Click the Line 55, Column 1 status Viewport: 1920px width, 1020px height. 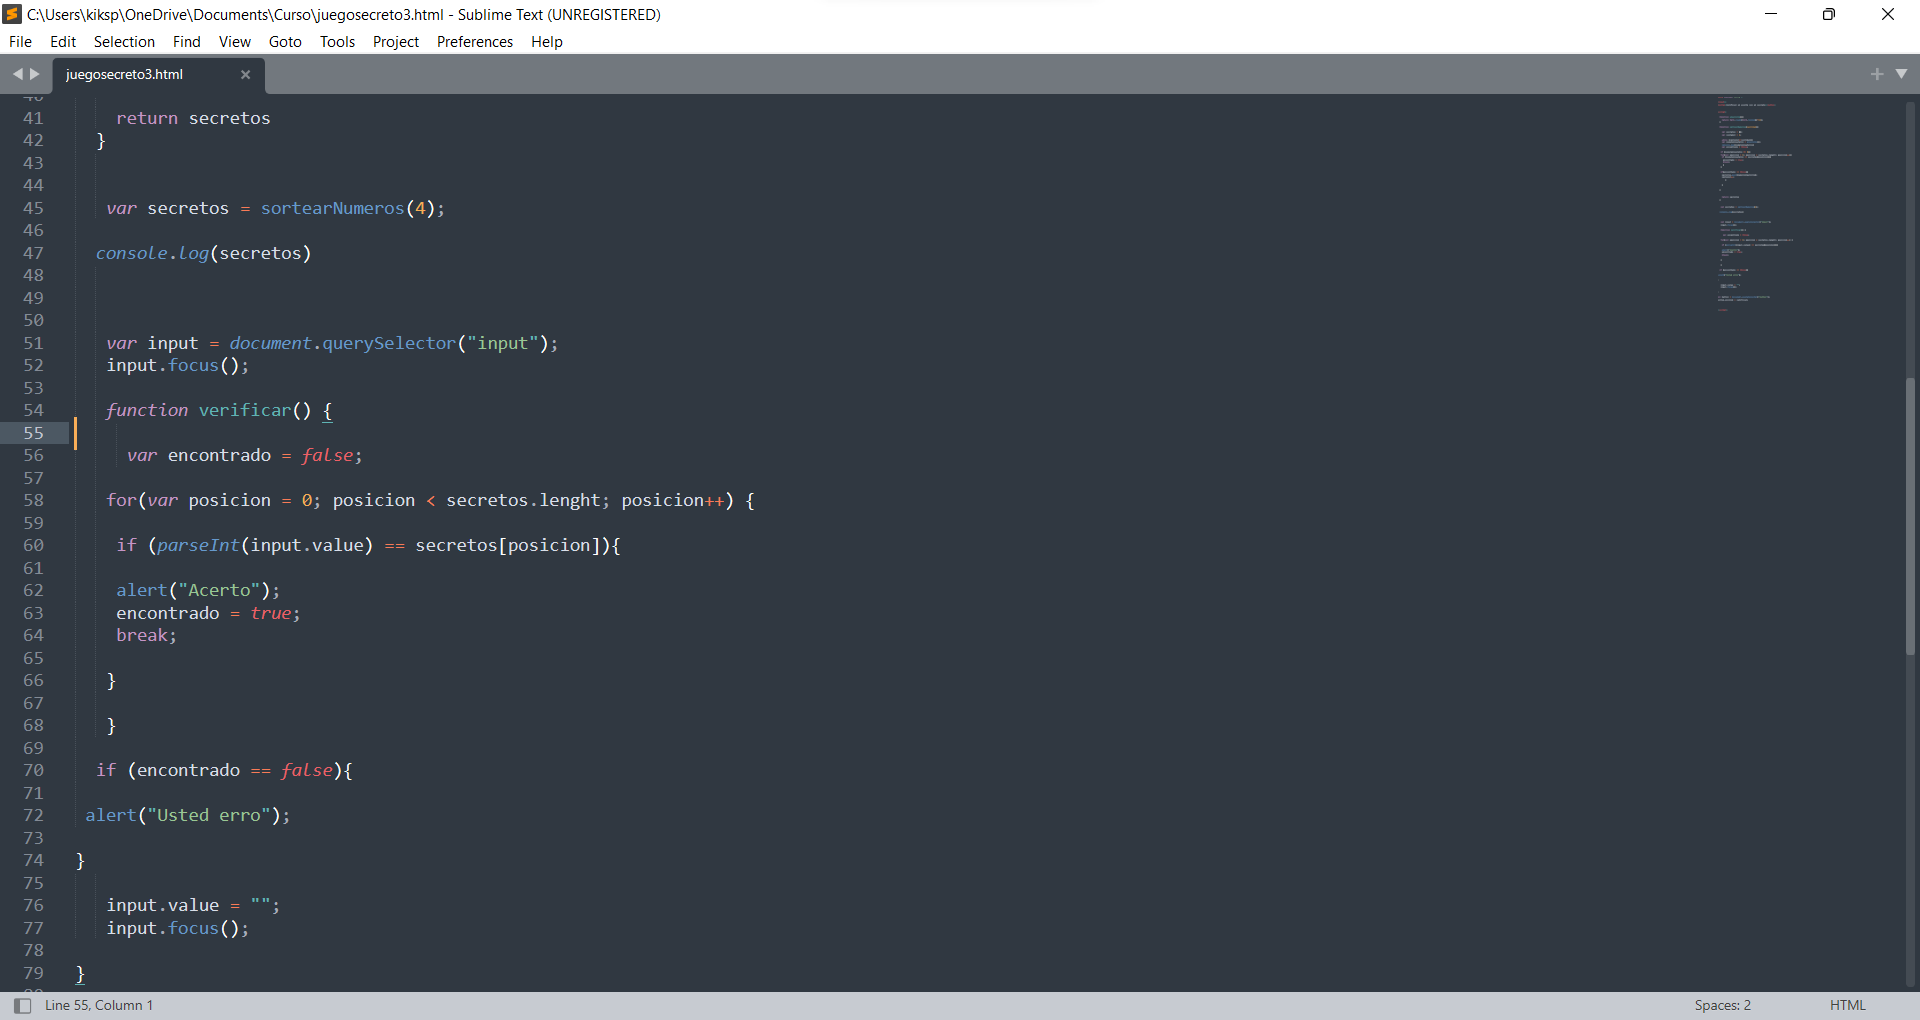pos(99,1006)
